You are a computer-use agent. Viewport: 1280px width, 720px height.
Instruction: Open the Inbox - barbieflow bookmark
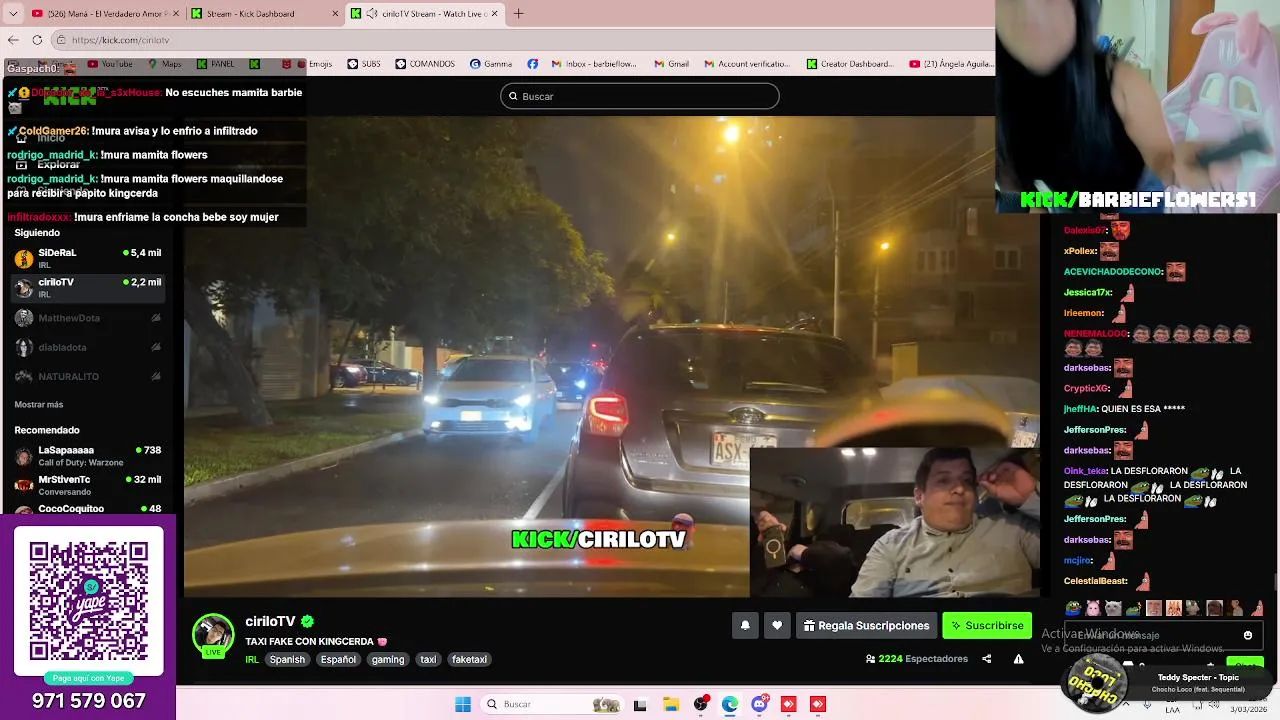(x=594, y=64)
